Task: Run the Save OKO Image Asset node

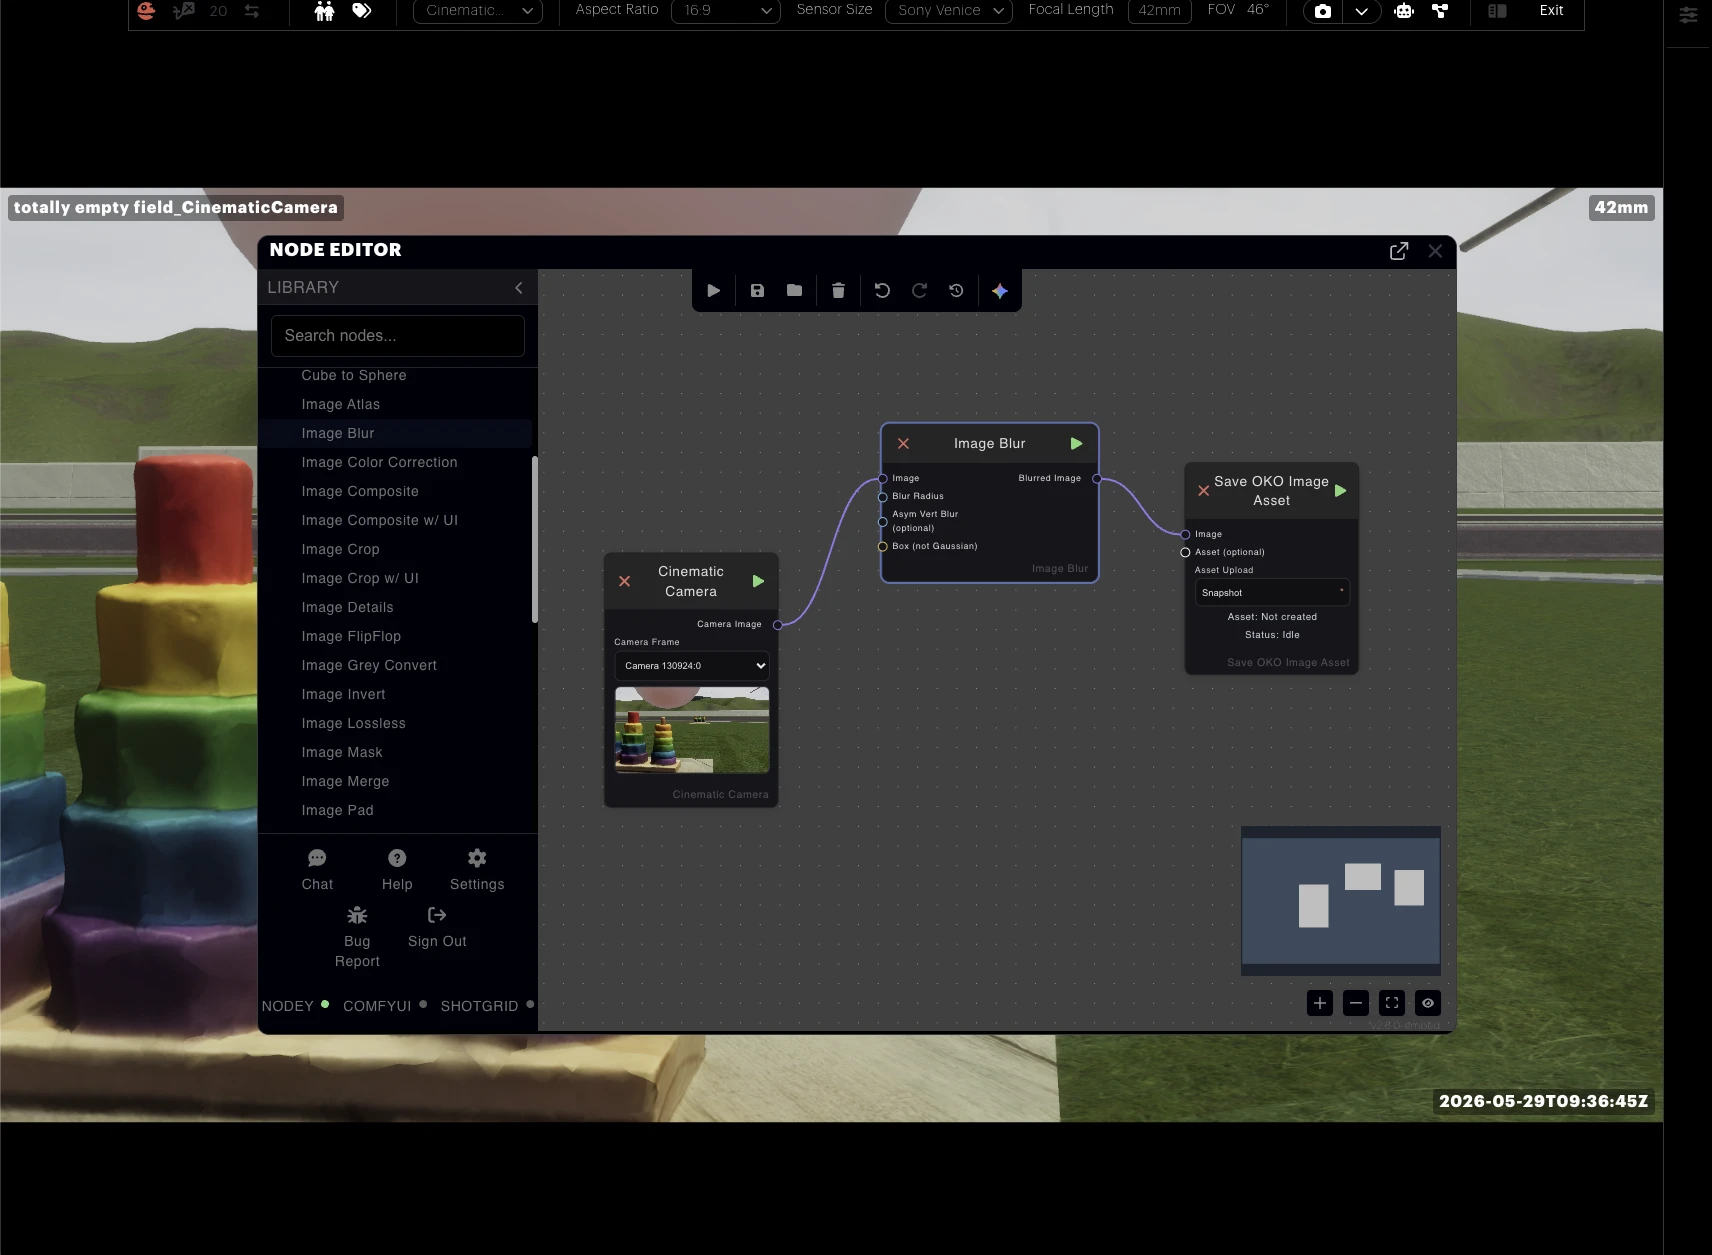Action: pyautogui.click(x=1341, y=491)
